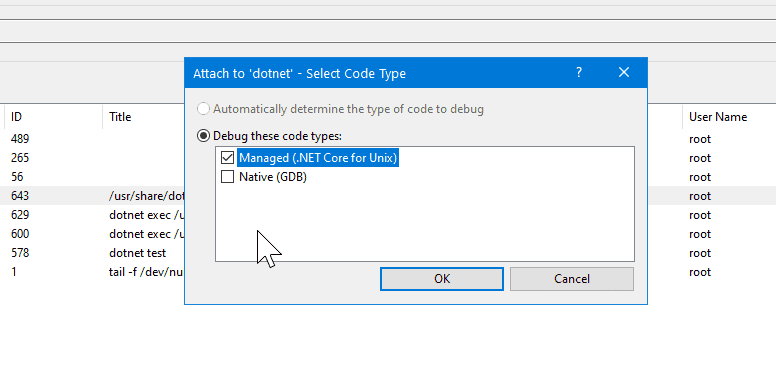This screenshot has height=381, width=776.
Task: Click the 'Native (GDB)' label text
Action: click(x=273, y=177)
